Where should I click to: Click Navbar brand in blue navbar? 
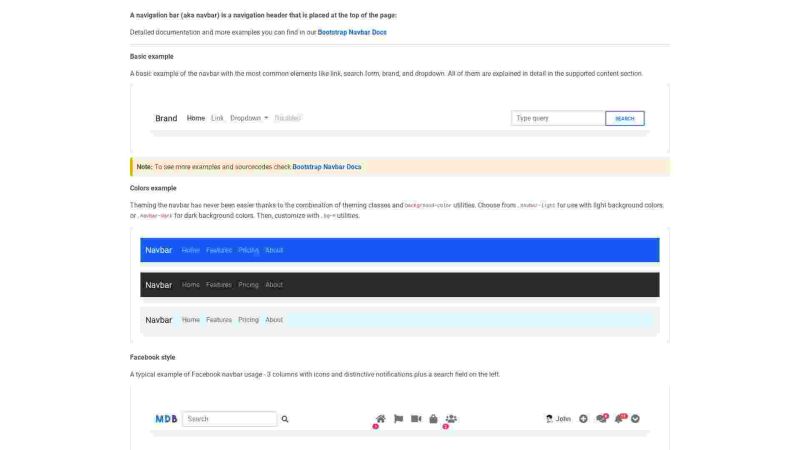pyautogui.click(x=159, y=250)
